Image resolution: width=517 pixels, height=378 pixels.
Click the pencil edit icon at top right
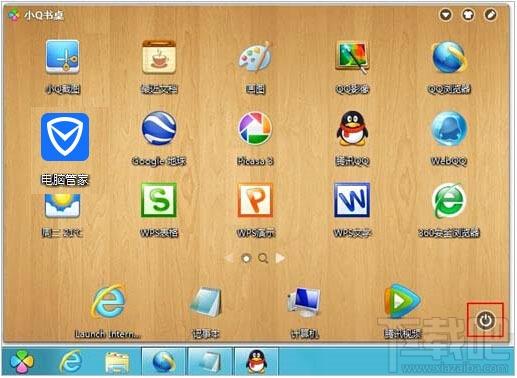(x=490, y=15)
